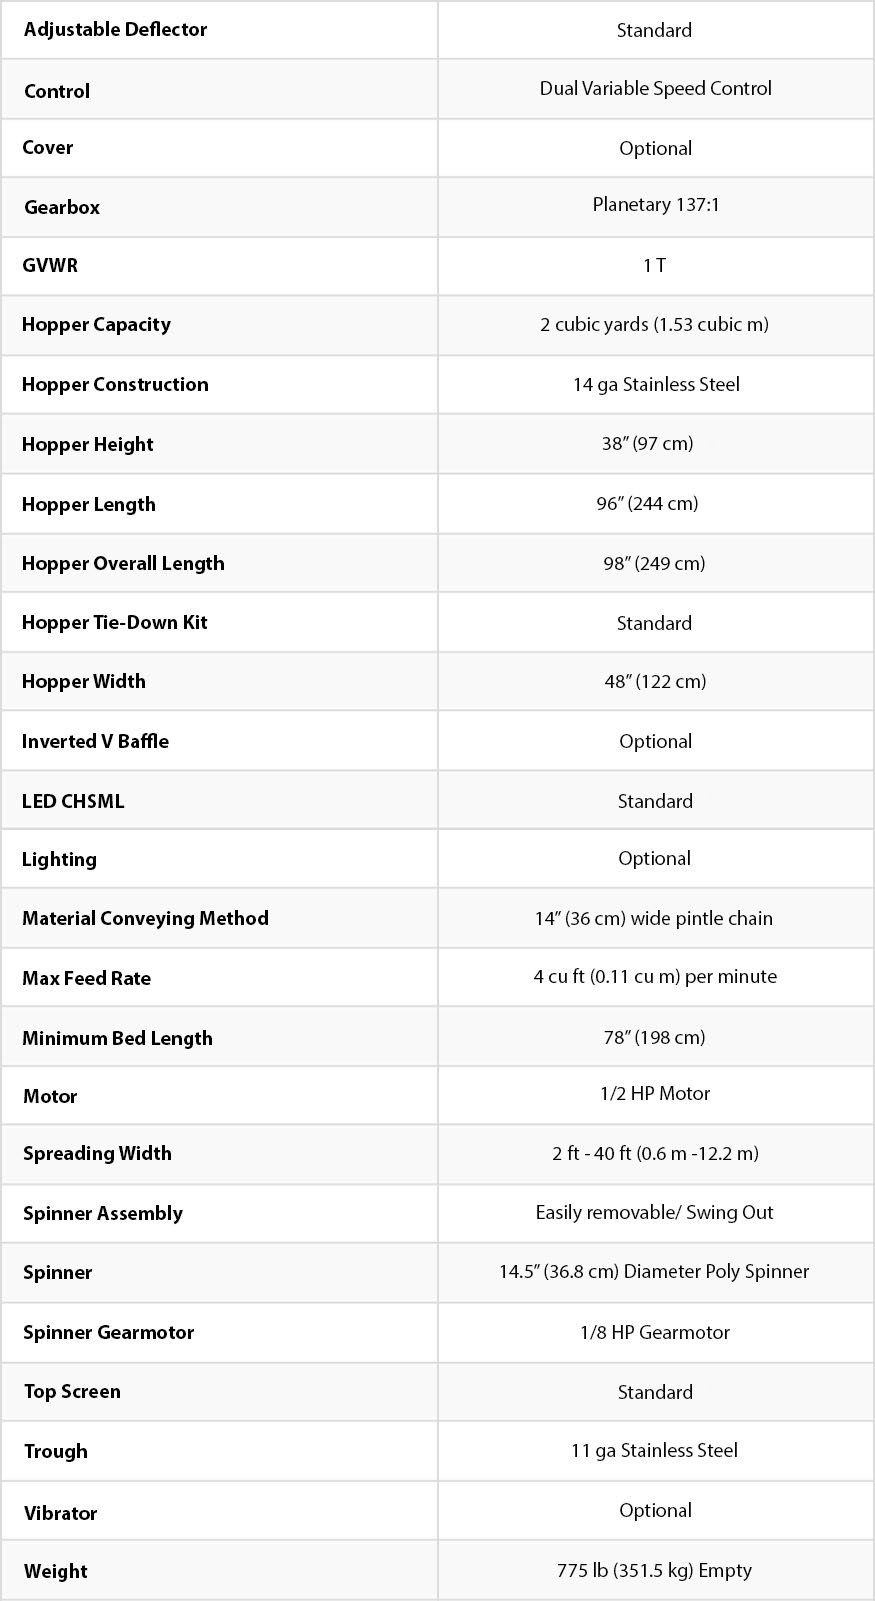Image resolution: width=875 pixels, height=1601 pixels.
Task: Select the Dual Variable Speed Control value
Action: pos(655,88)
